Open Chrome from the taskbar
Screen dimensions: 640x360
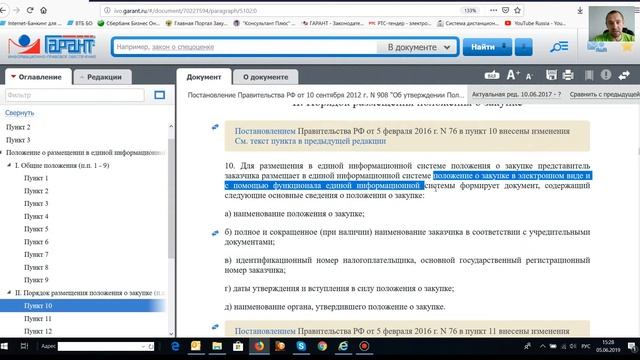(x=322, y=346)
